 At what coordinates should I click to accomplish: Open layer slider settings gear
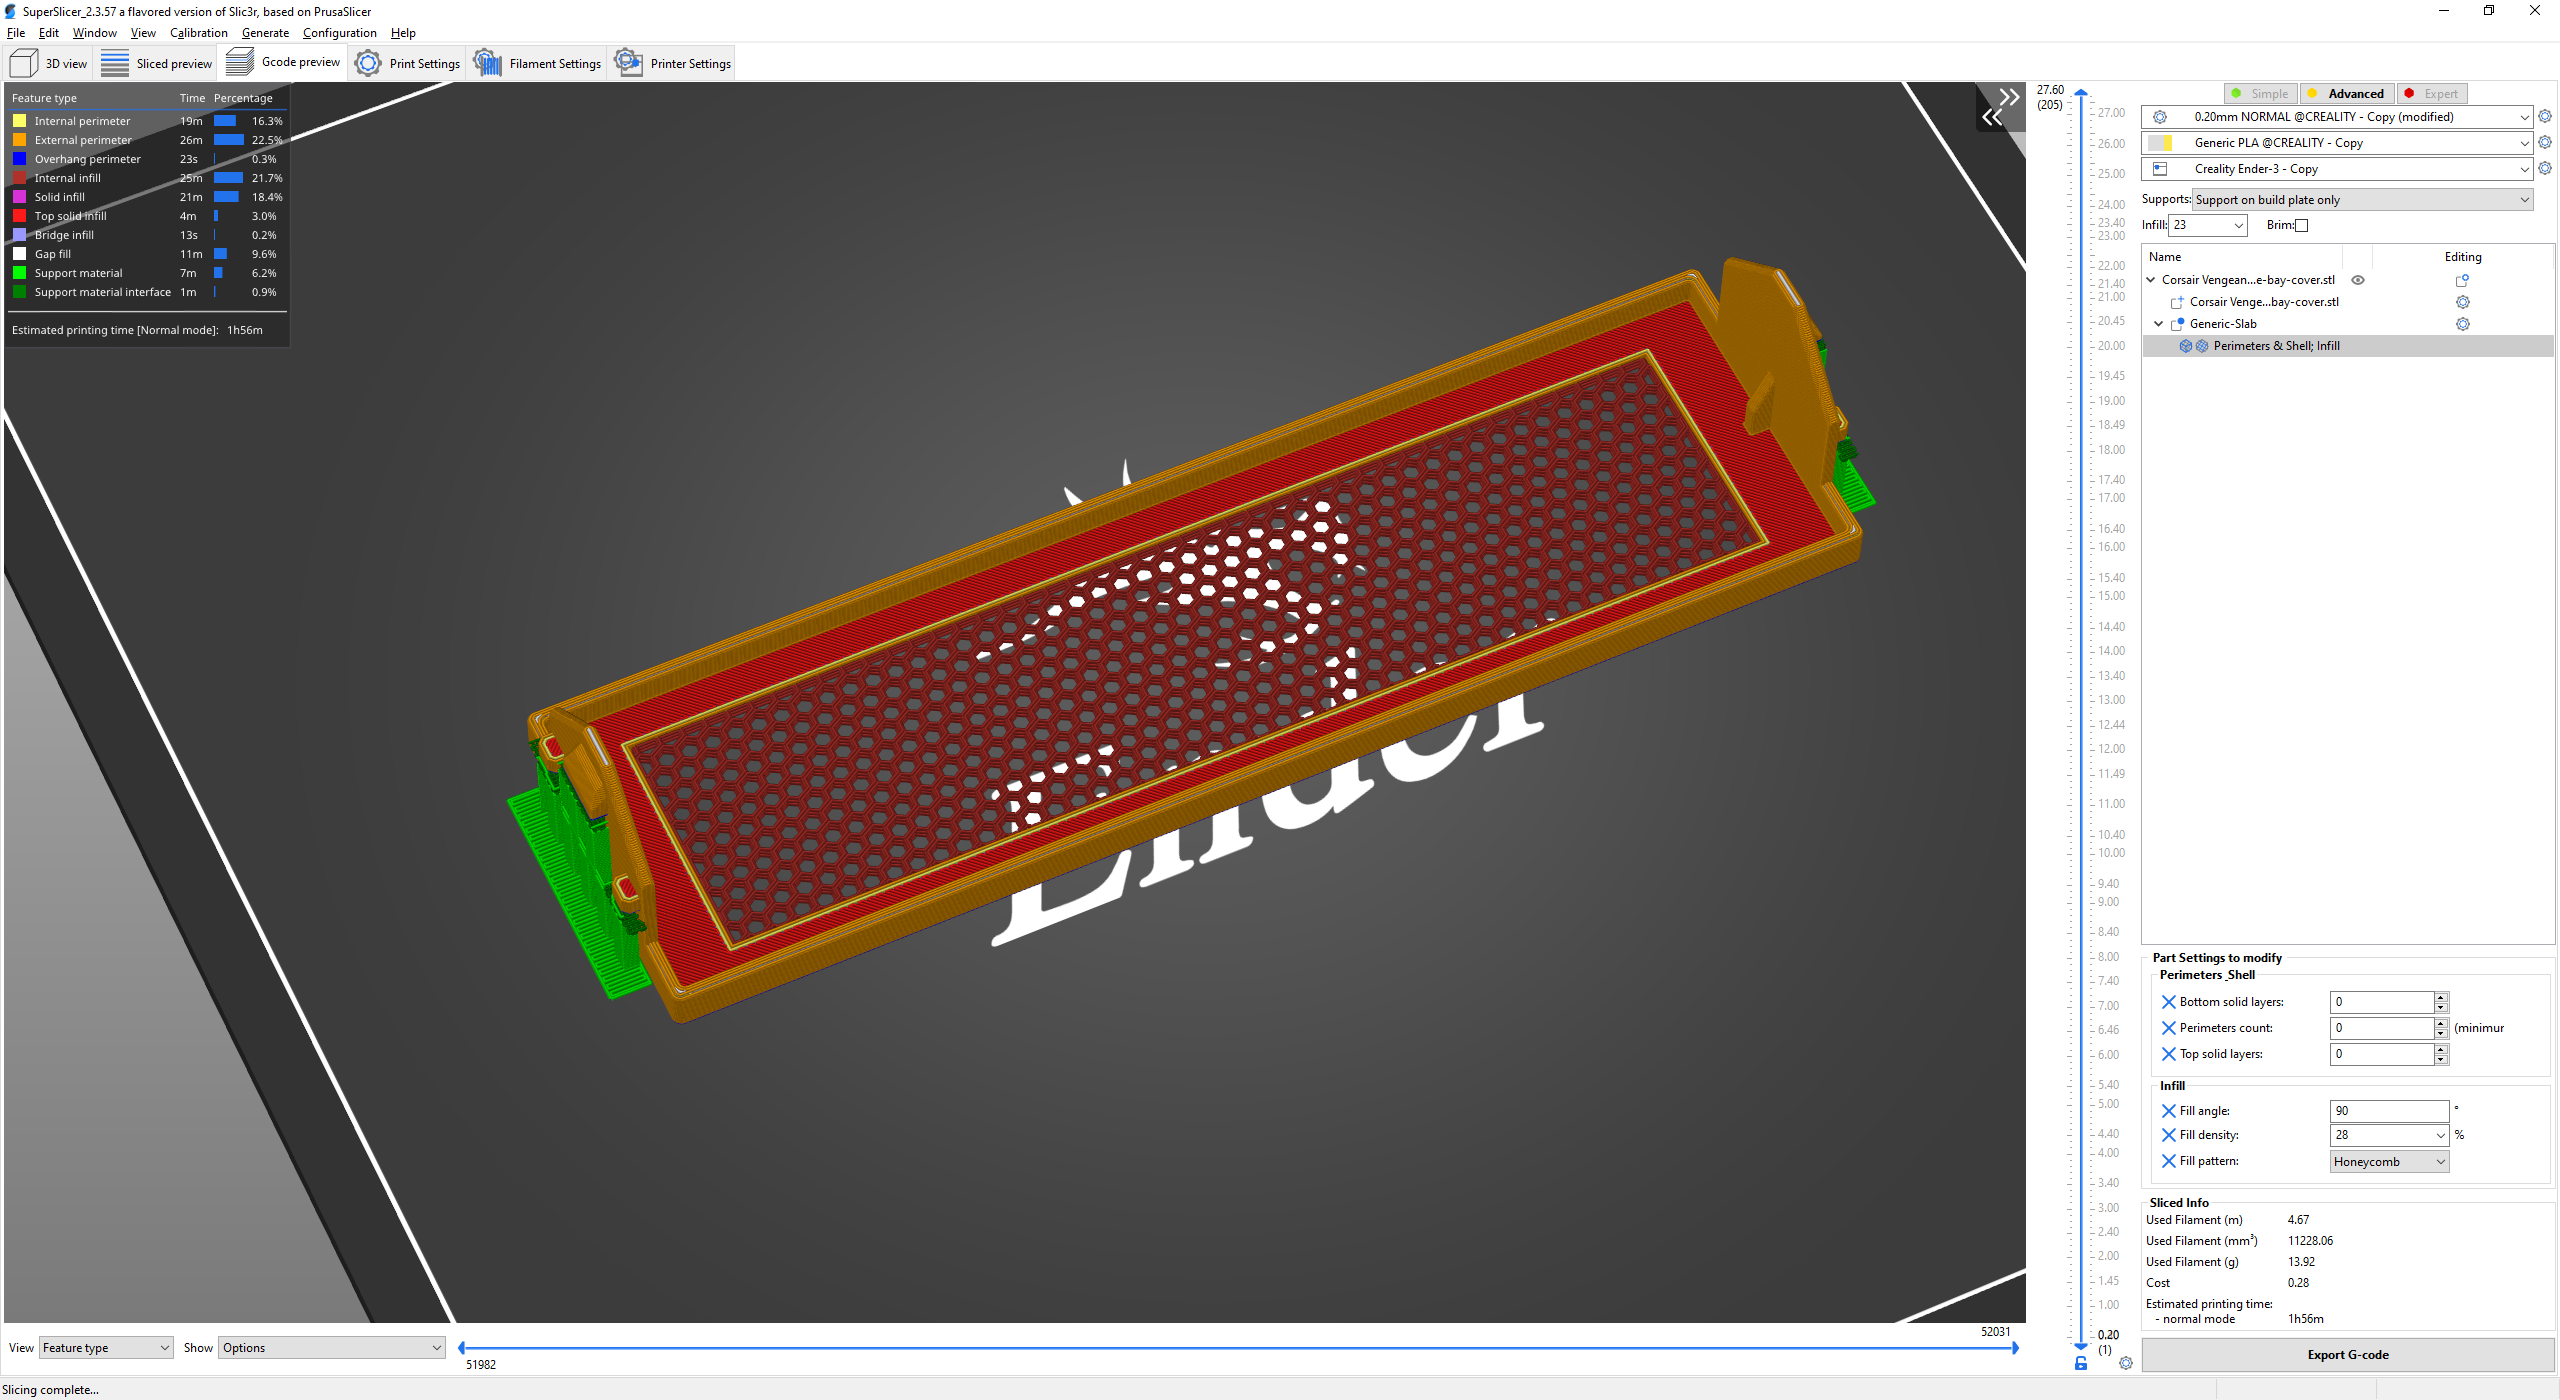pos(2126,1363)
